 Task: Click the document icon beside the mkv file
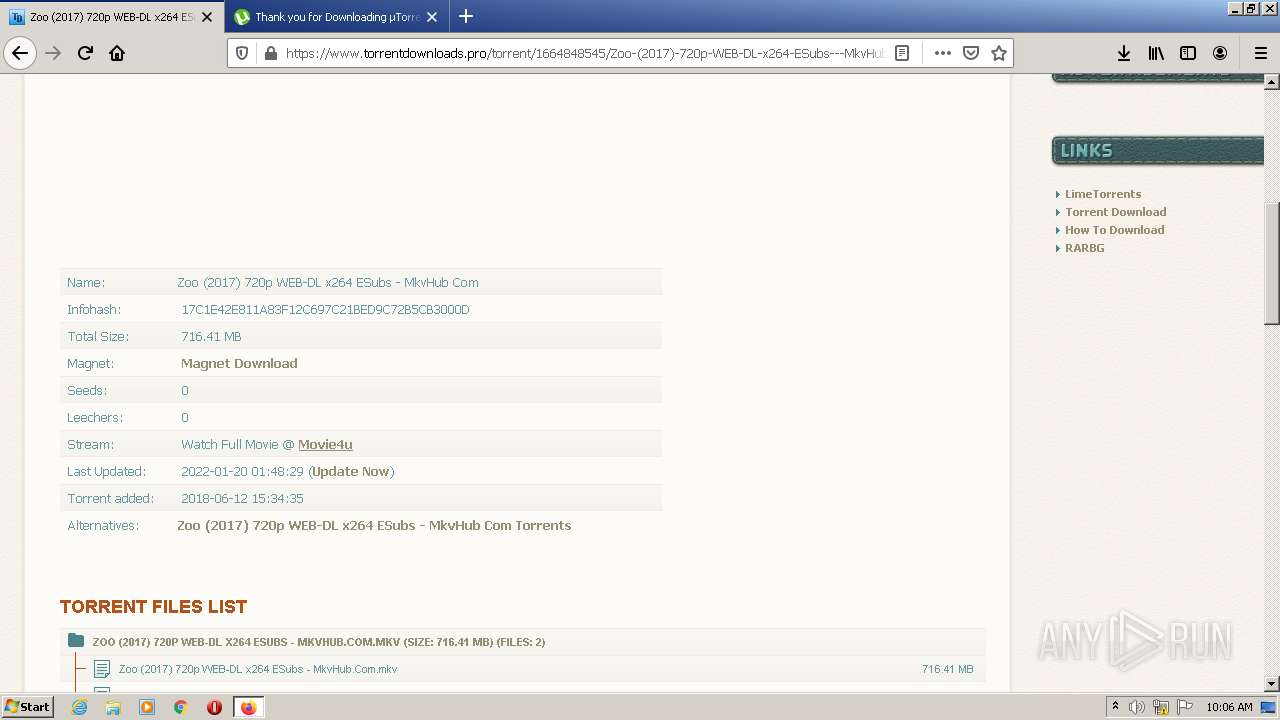coord(101,669)
